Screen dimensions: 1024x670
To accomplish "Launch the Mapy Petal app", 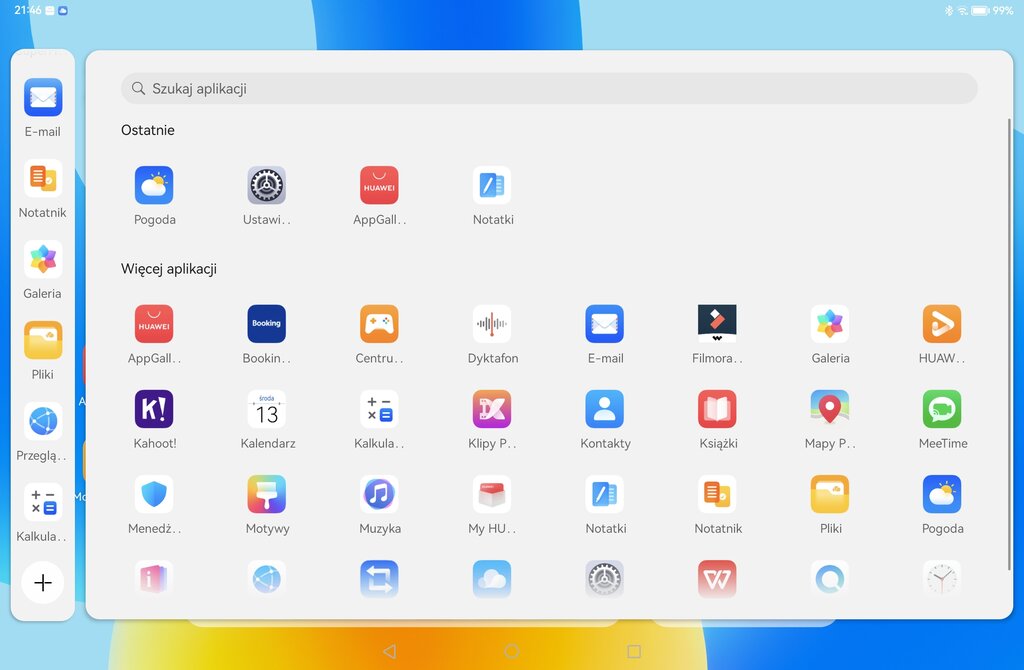I will pos(830,409).
